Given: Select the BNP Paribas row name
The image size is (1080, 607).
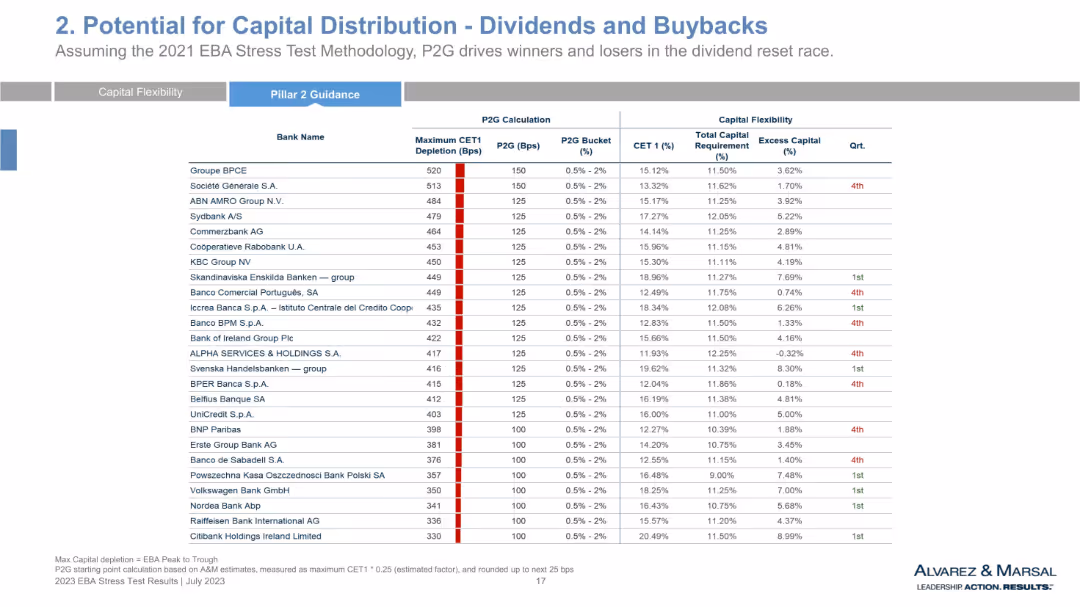Looking at the screenshot, I should tap(216, 429).
